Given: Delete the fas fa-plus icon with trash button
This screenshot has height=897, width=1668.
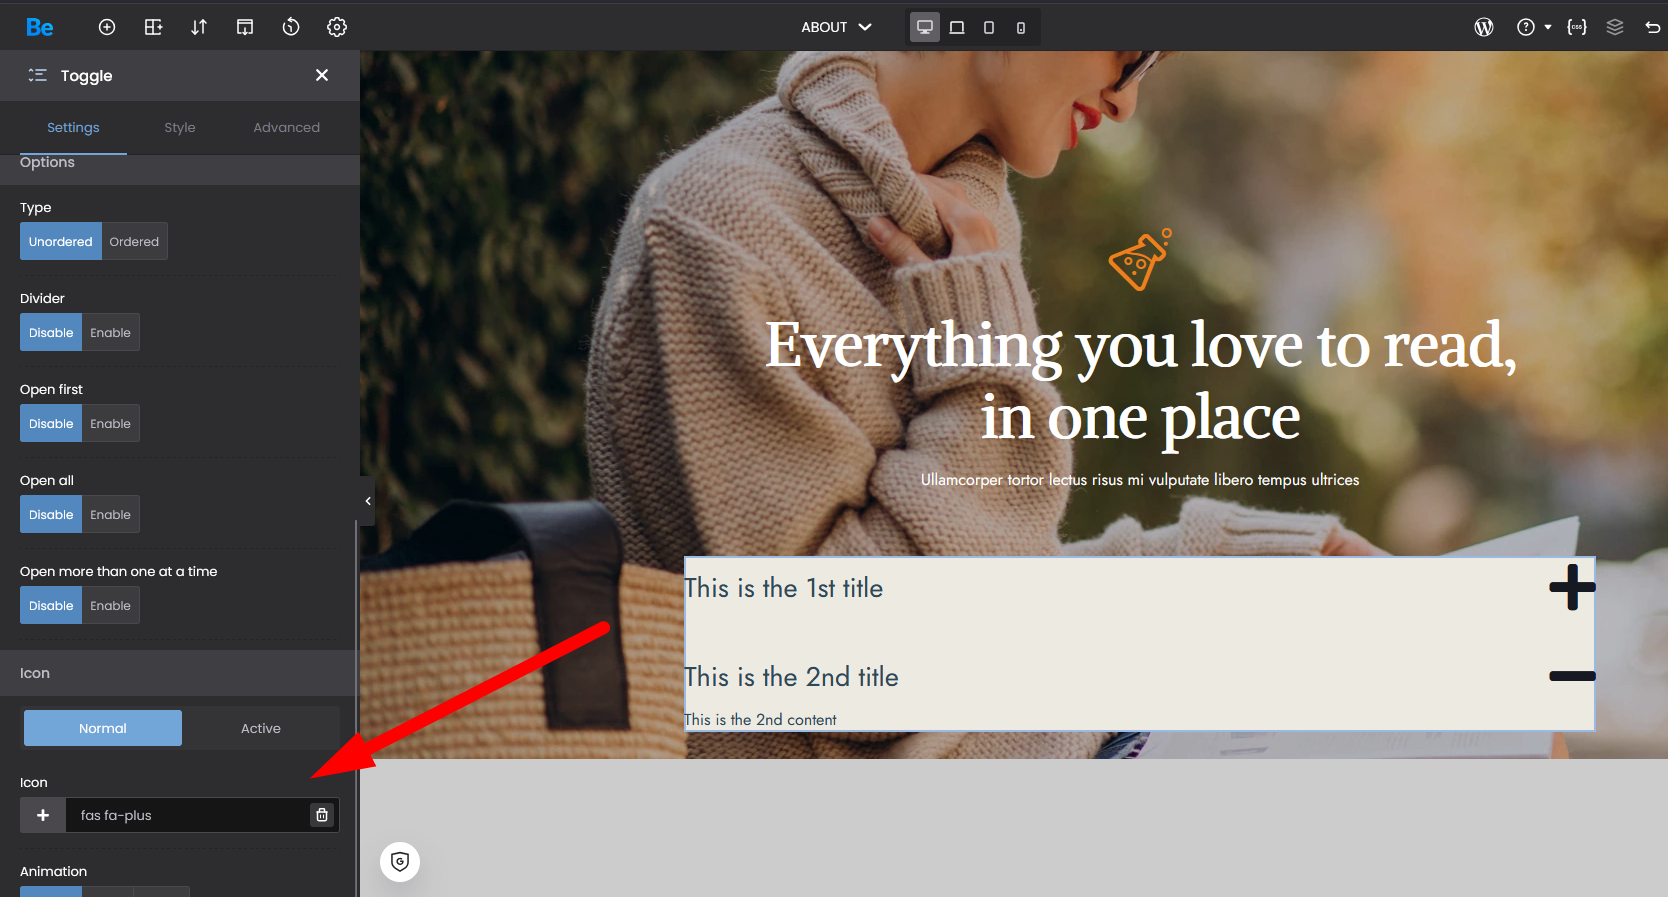Looking at the screenshot, I should tap(322, 815).
